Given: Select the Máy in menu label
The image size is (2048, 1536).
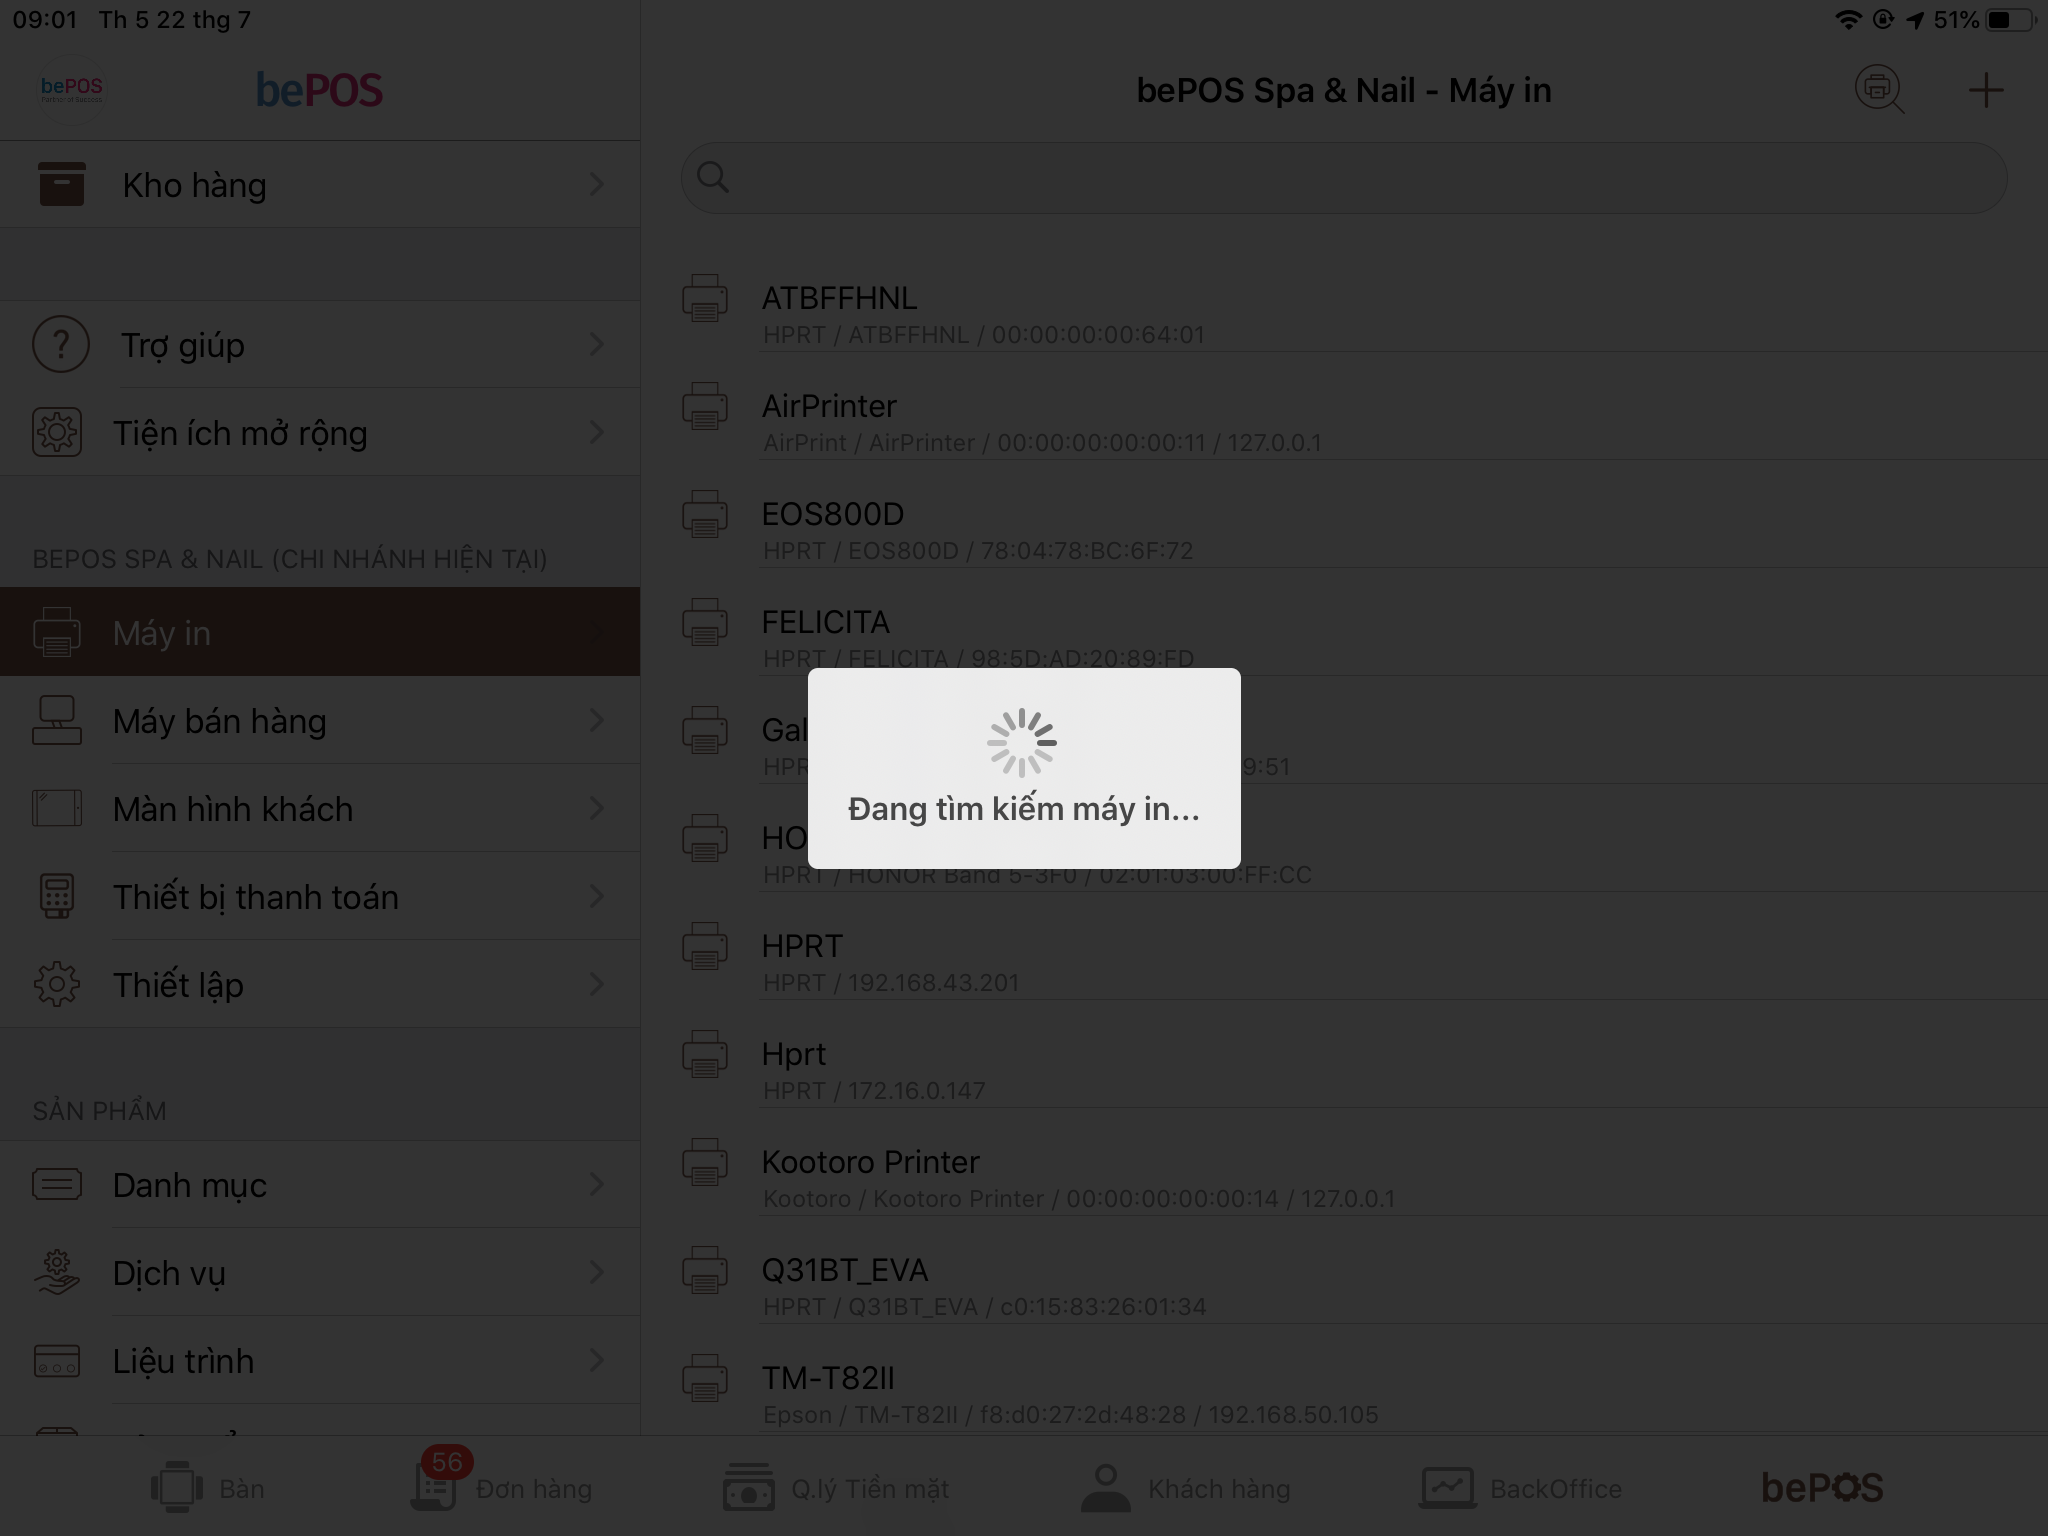Looking at the screenshot, I should 162,633.
